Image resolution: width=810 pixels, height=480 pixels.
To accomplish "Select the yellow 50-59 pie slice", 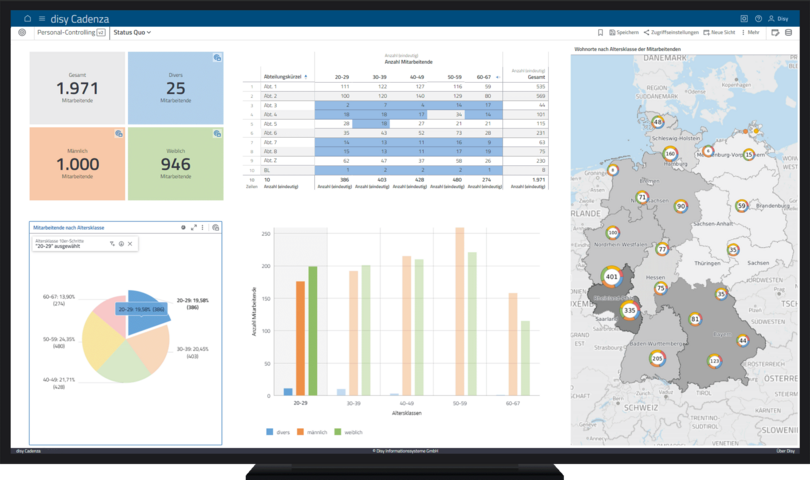I will pos(100,340).
